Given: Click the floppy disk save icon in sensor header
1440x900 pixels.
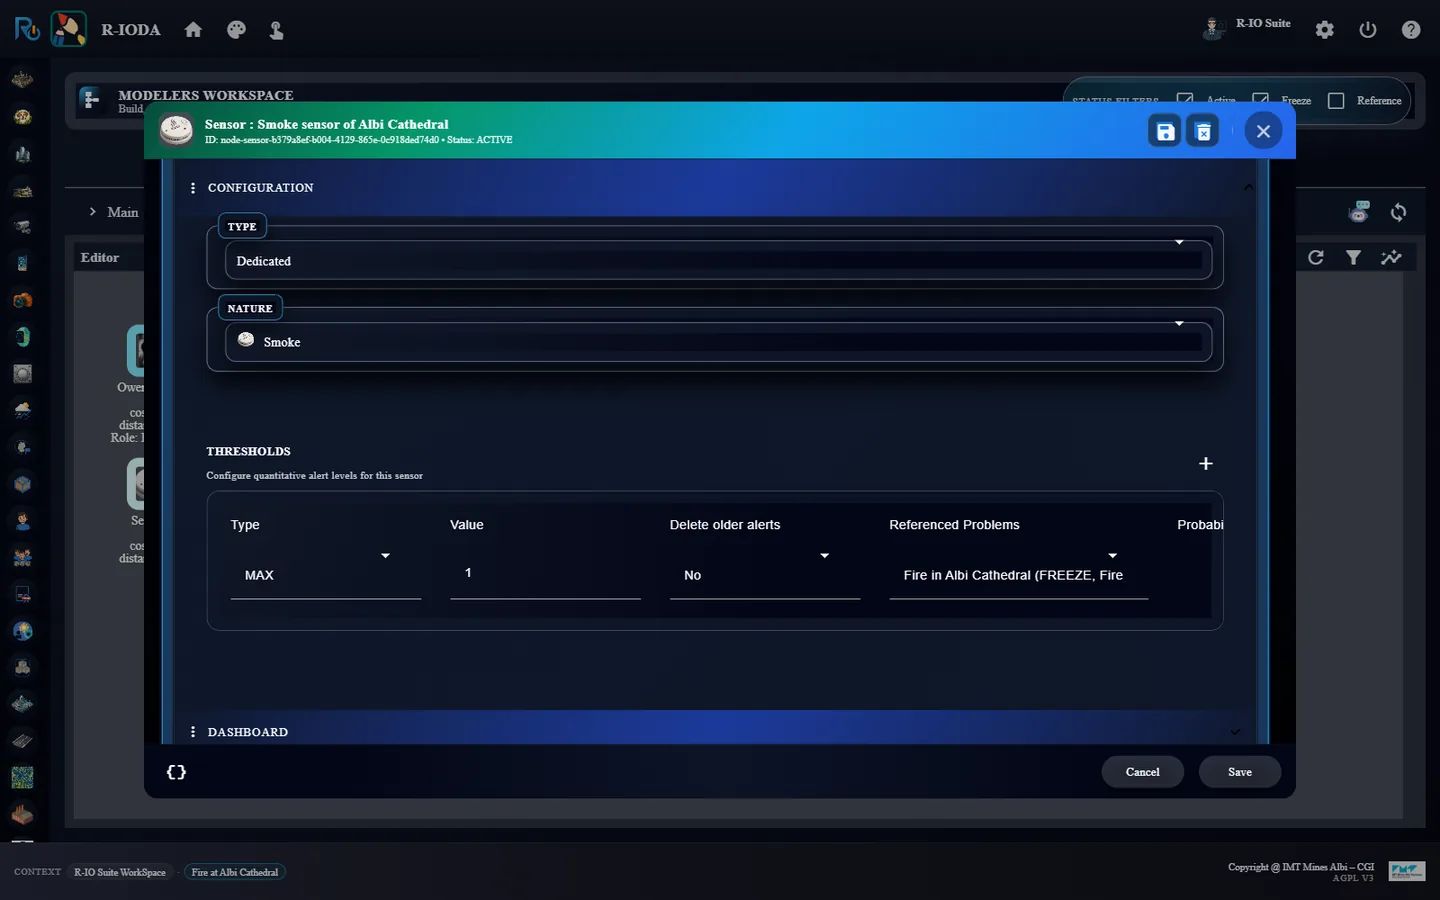Looking at the screenshot, I should click(1166, 131).
